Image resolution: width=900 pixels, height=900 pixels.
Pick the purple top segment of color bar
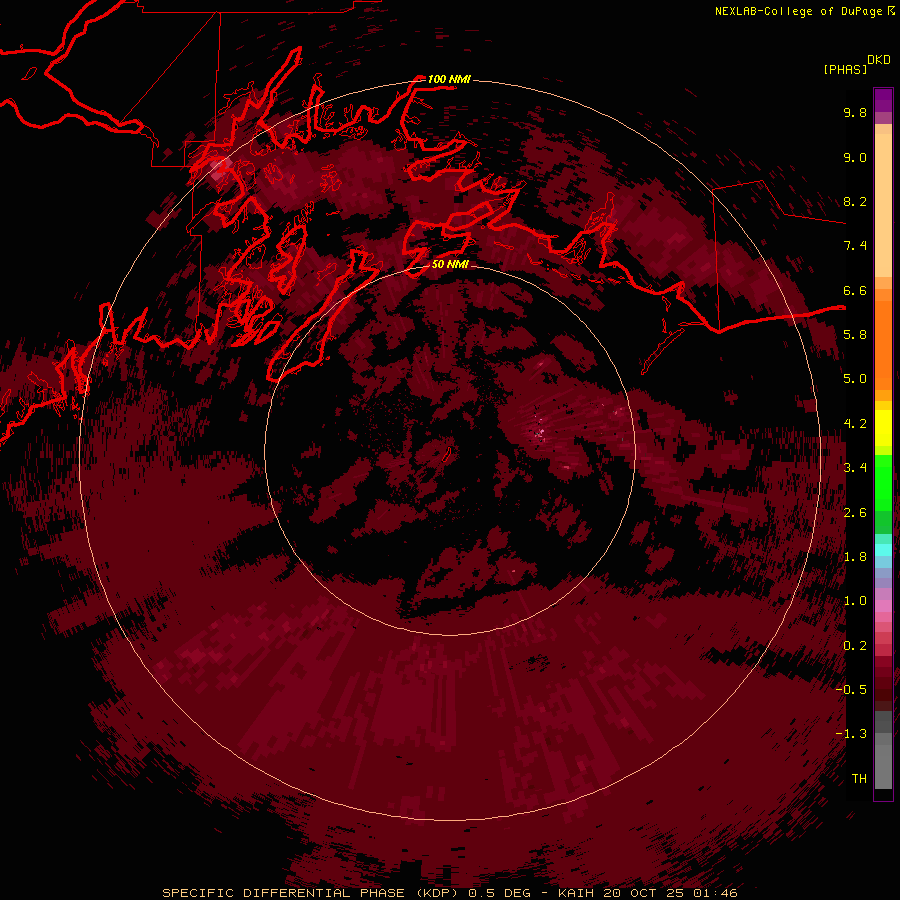tap(883, 100)
